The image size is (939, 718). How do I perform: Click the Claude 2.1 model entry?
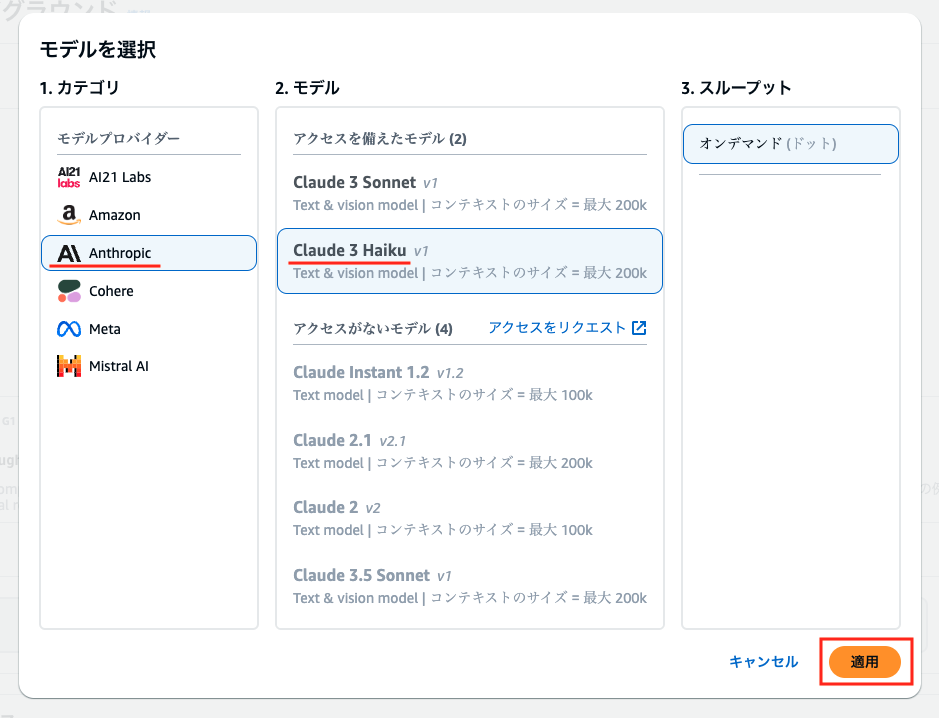tap(470, 451)
